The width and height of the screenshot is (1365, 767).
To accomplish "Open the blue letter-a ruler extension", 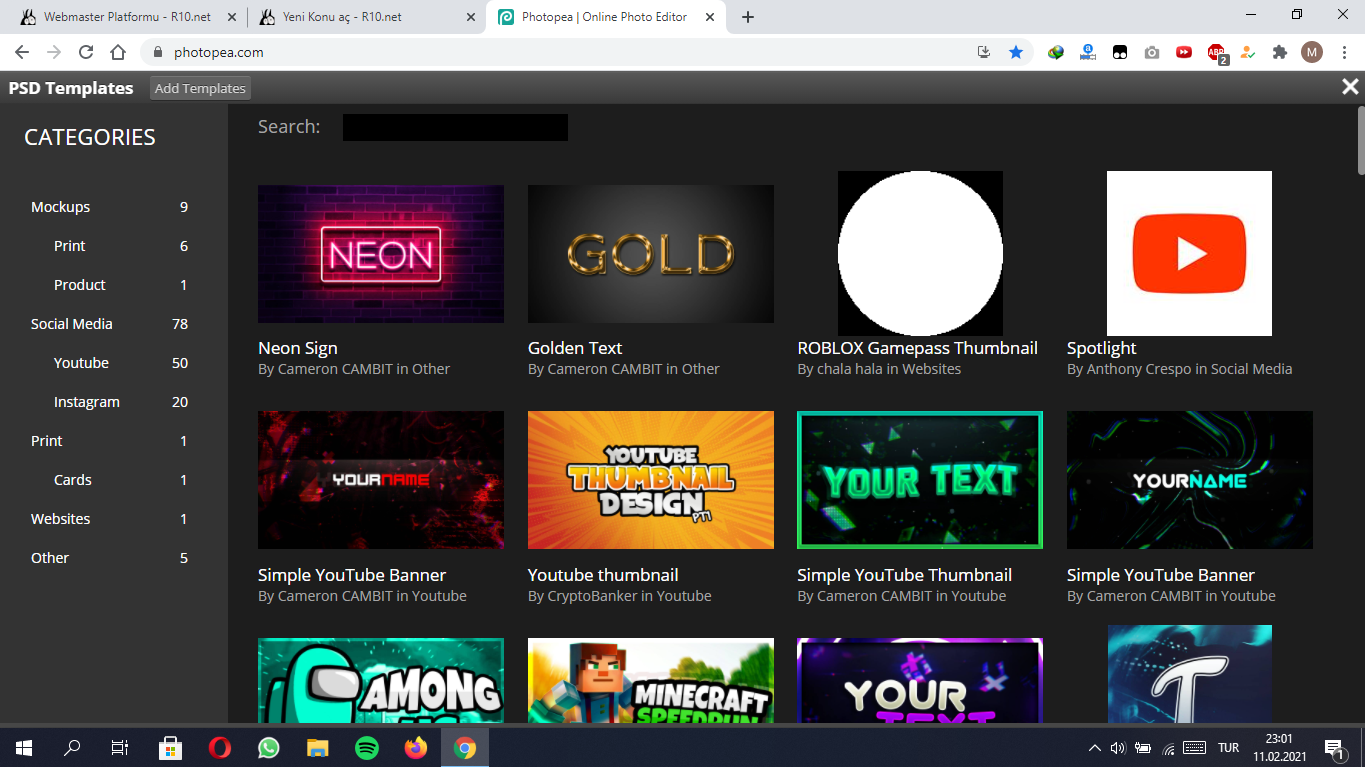I will click(x=1088, y=52).
